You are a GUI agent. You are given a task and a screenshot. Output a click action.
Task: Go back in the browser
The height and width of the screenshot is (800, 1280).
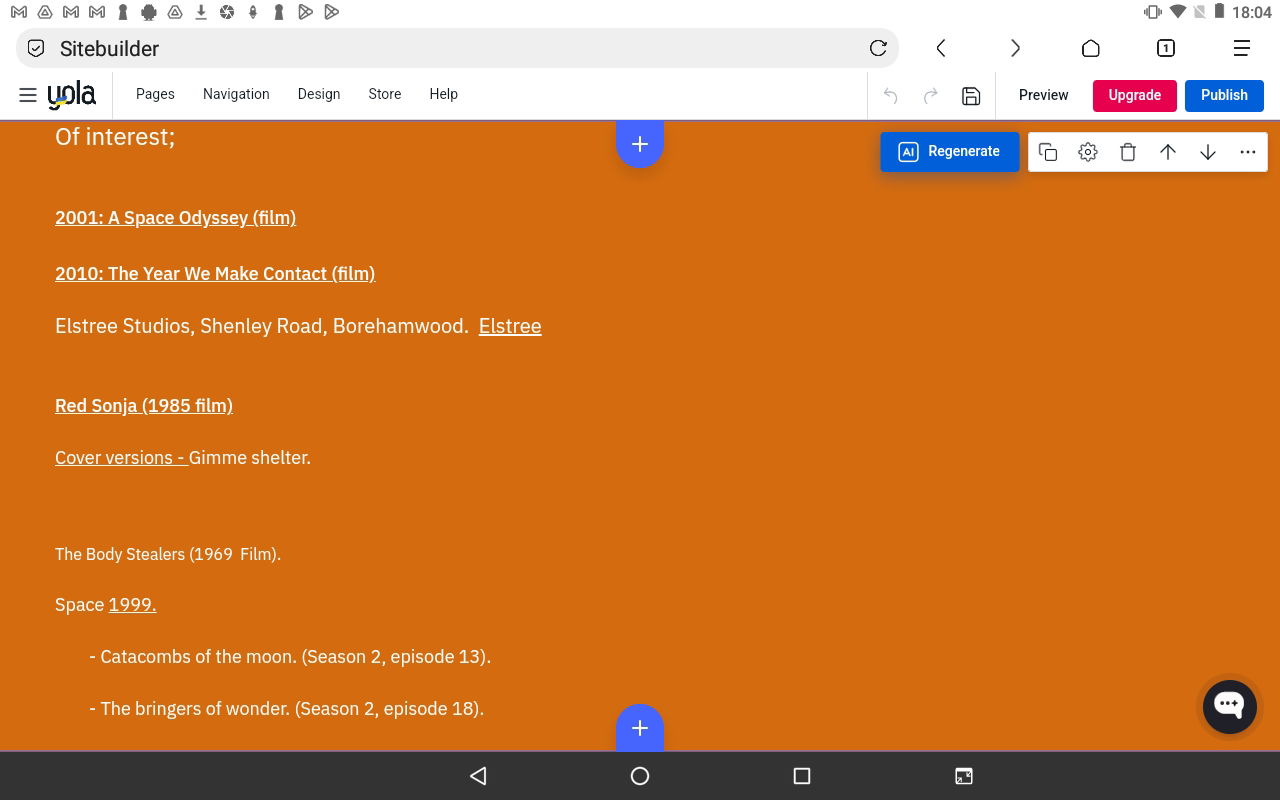click(941, 48)
